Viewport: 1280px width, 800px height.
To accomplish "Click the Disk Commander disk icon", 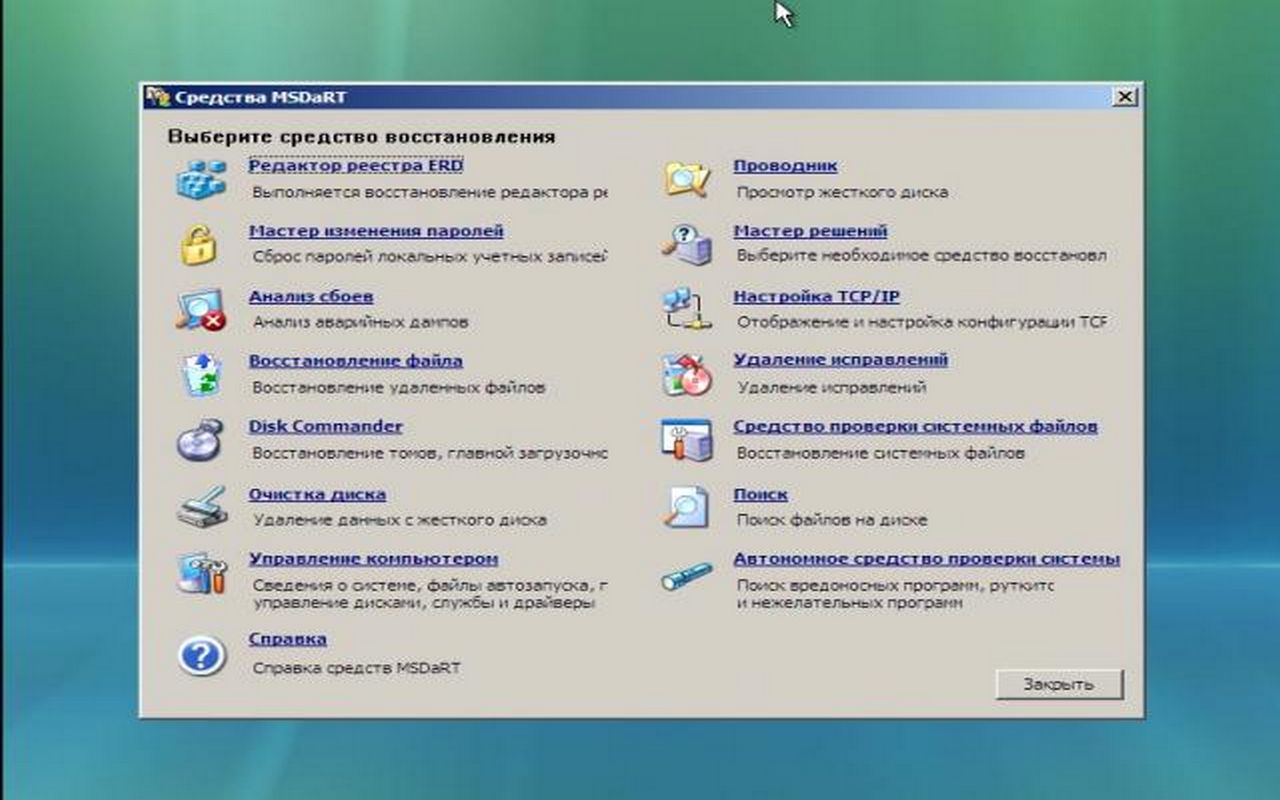I will pyautogui.click(x=201, y=439).
